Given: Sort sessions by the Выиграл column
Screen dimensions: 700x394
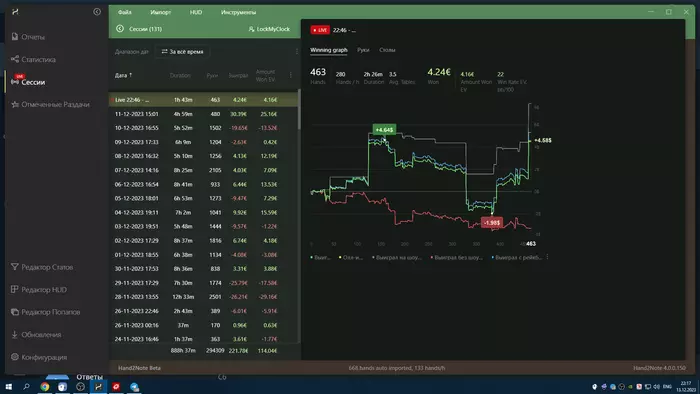Looking at the screenshot, I should click(x=238, y=75).
